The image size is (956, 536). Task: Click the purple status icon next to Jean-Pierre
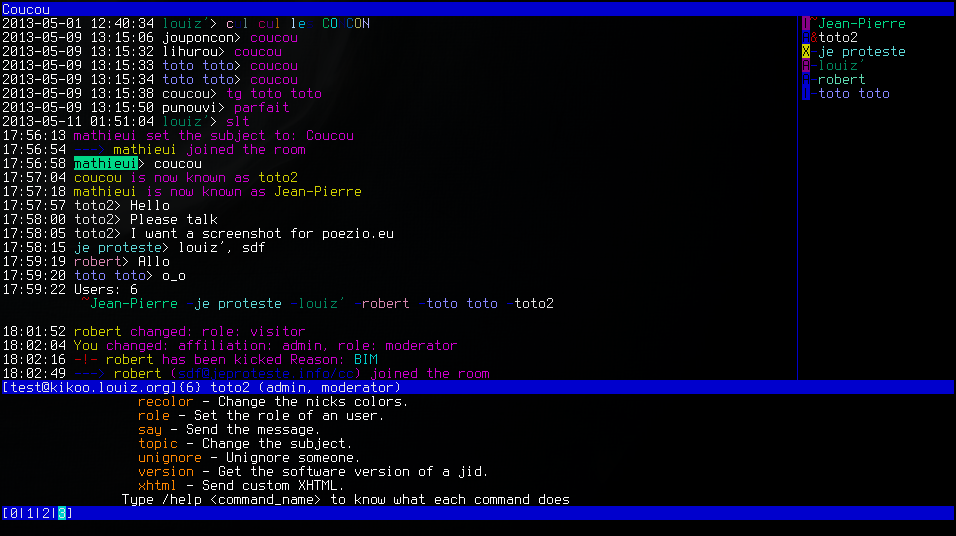pyautogui.click(x=805, y=23)
